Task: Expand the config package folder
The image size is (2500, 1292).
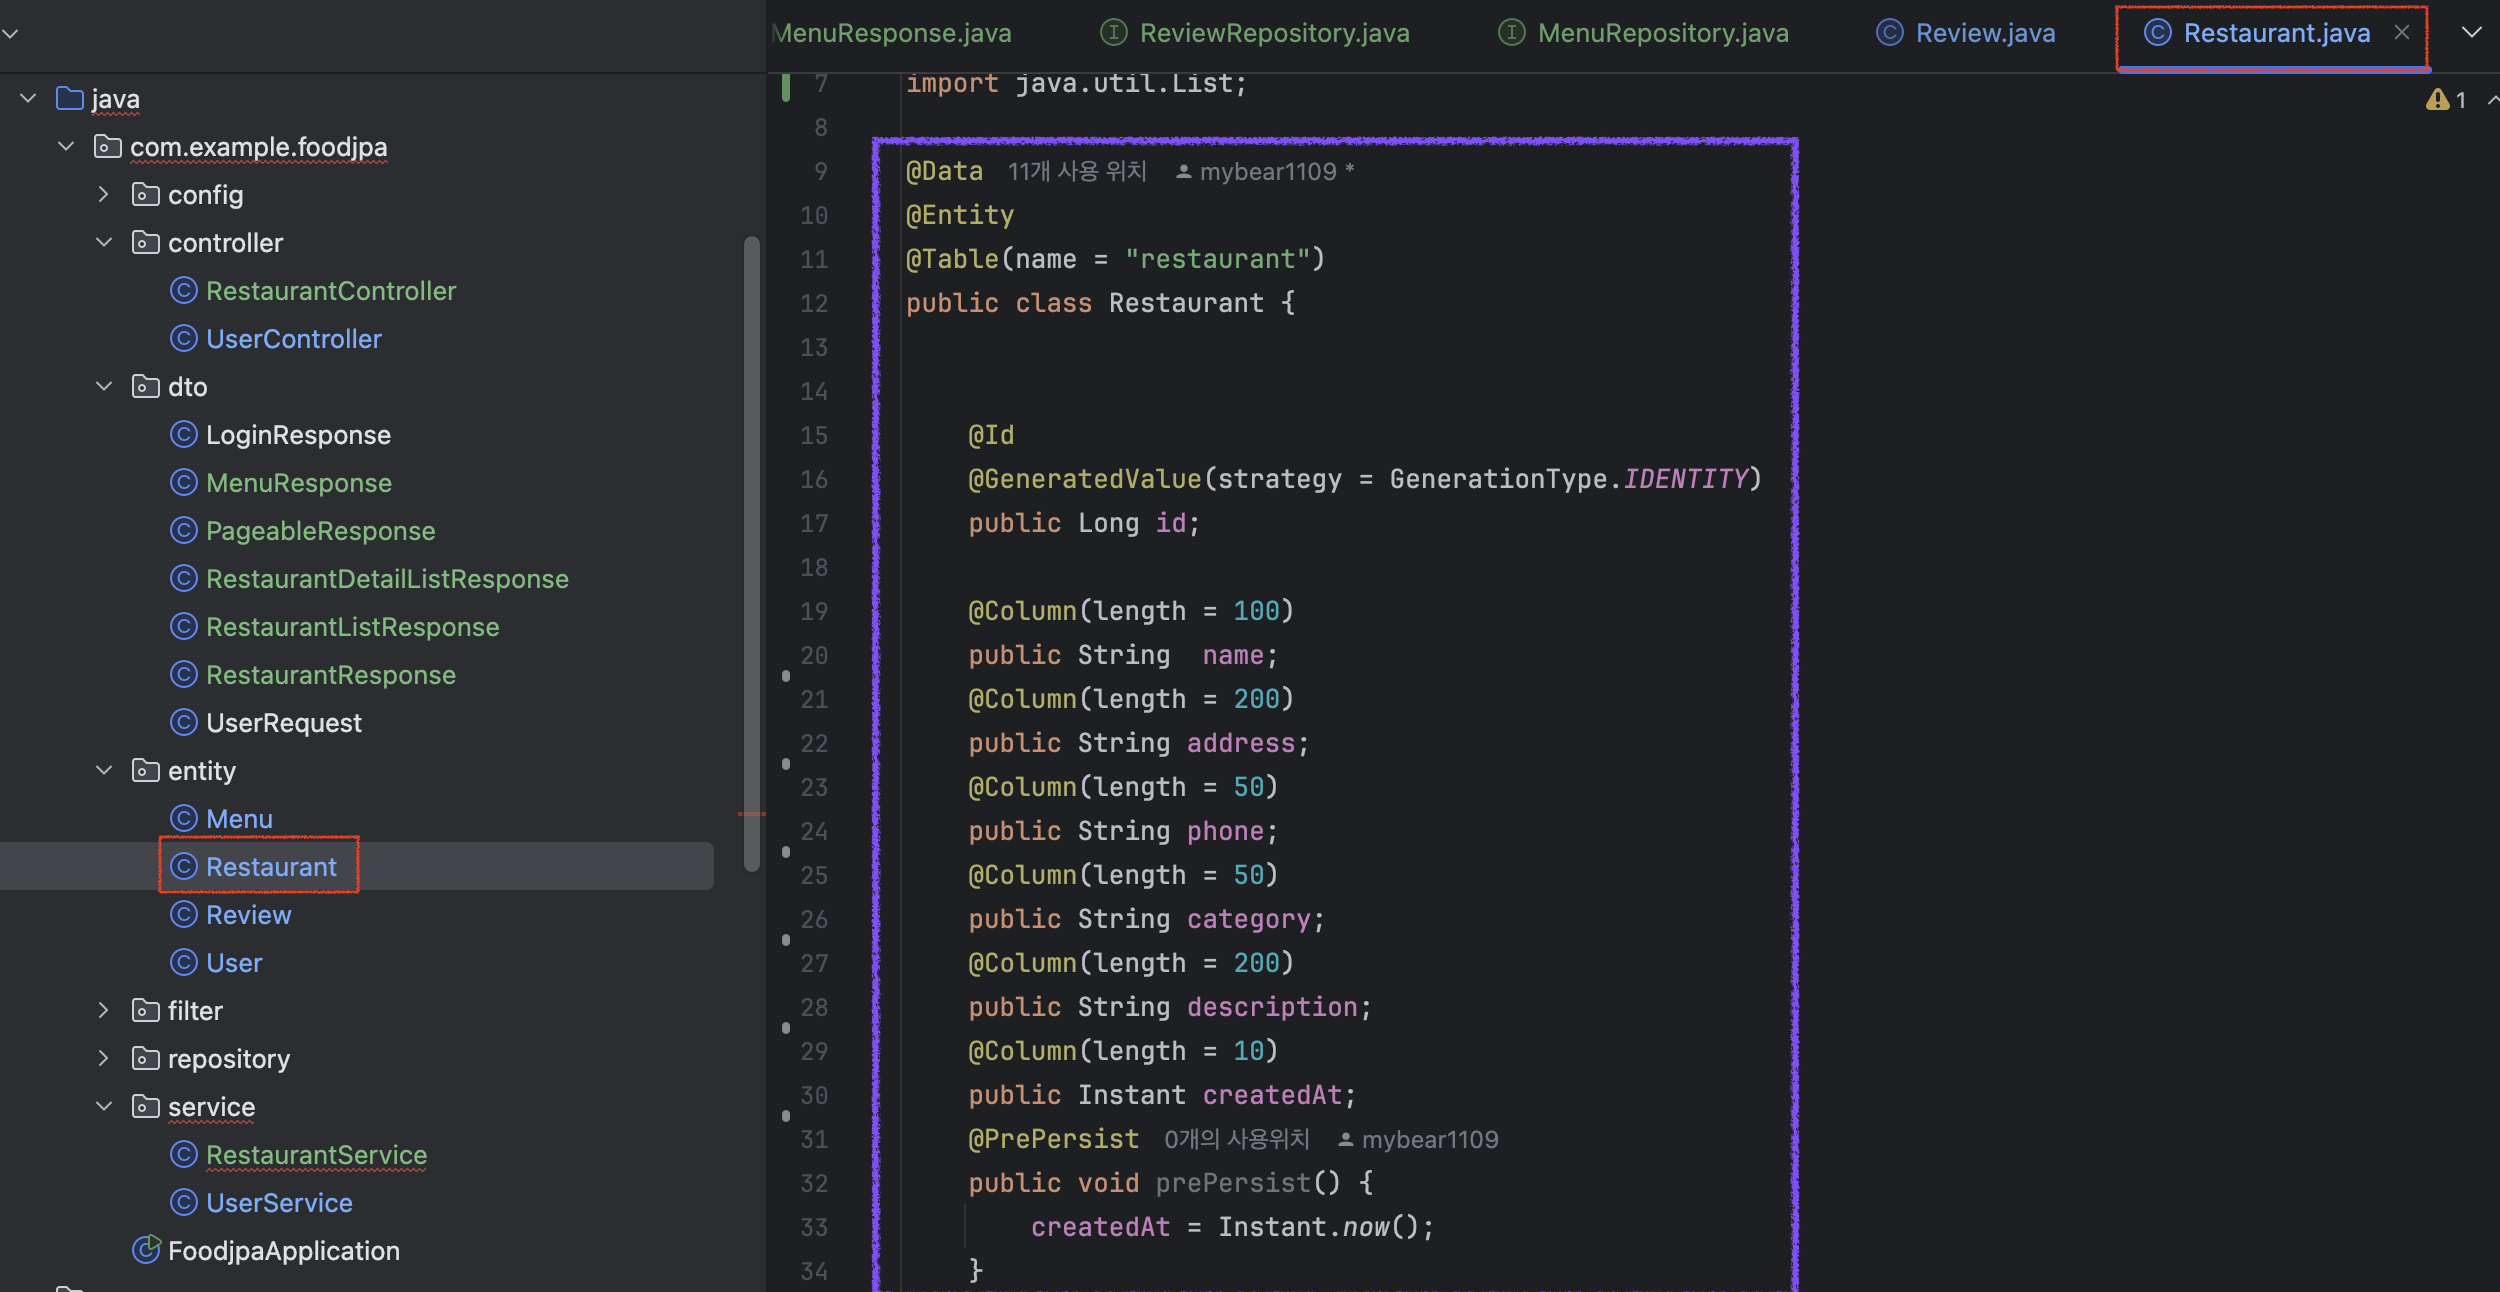Action: point(103,195)
